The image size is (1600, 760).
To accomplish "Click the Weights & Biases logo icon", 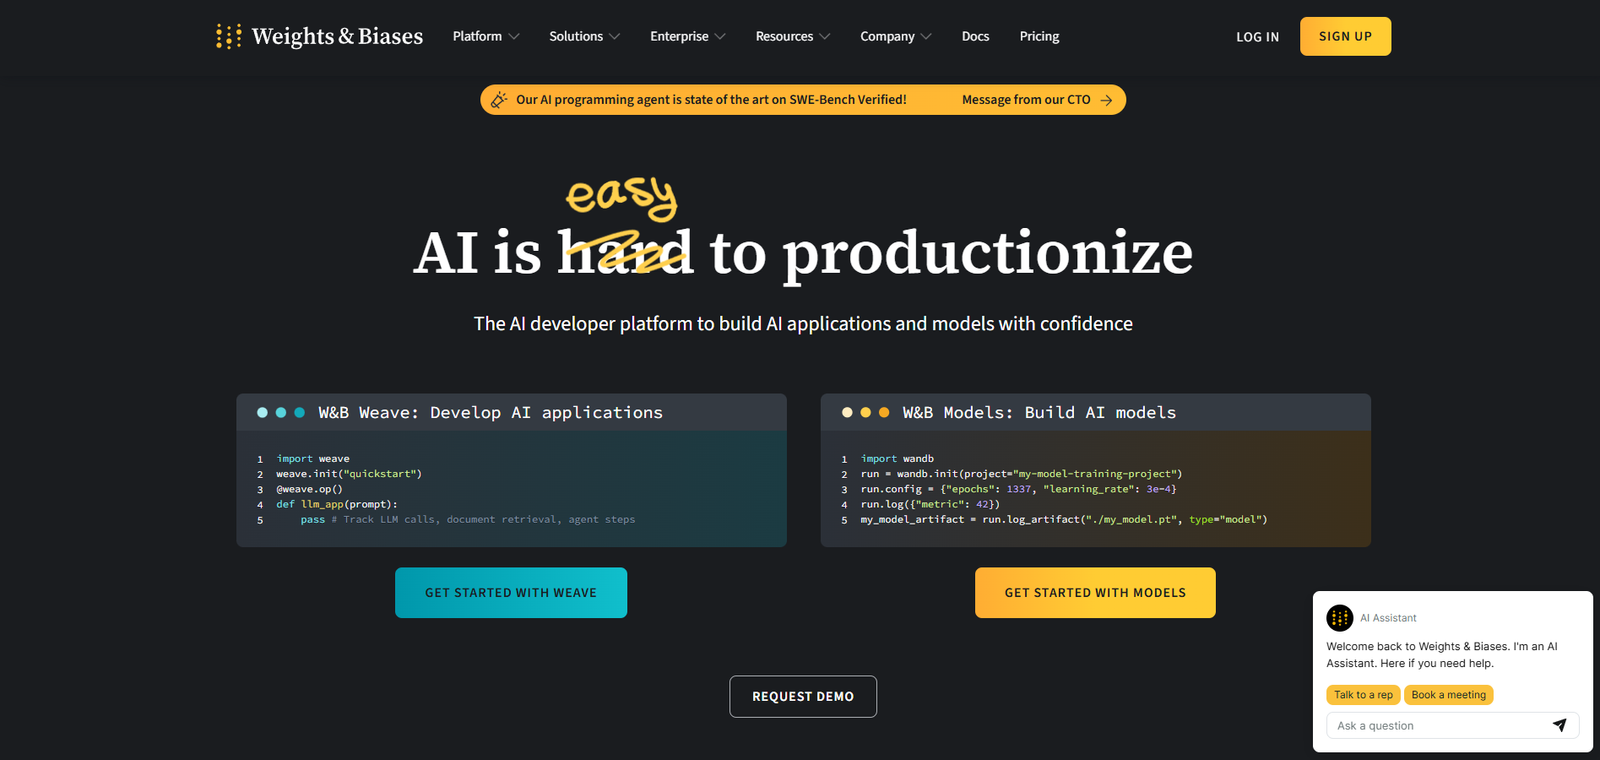I will coord(228,37).
